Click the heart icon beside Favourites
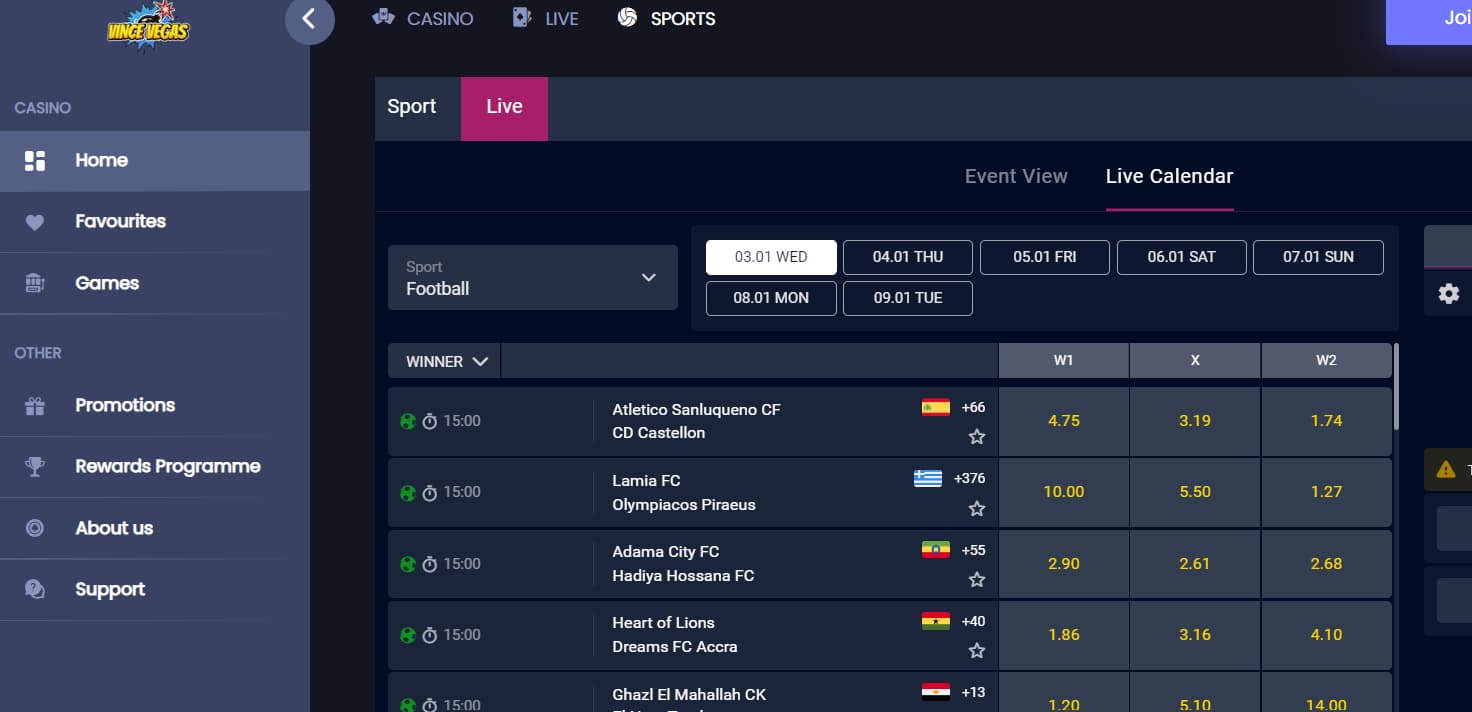This screenshot has height=712, width=1472. click(x=35, y=222)
